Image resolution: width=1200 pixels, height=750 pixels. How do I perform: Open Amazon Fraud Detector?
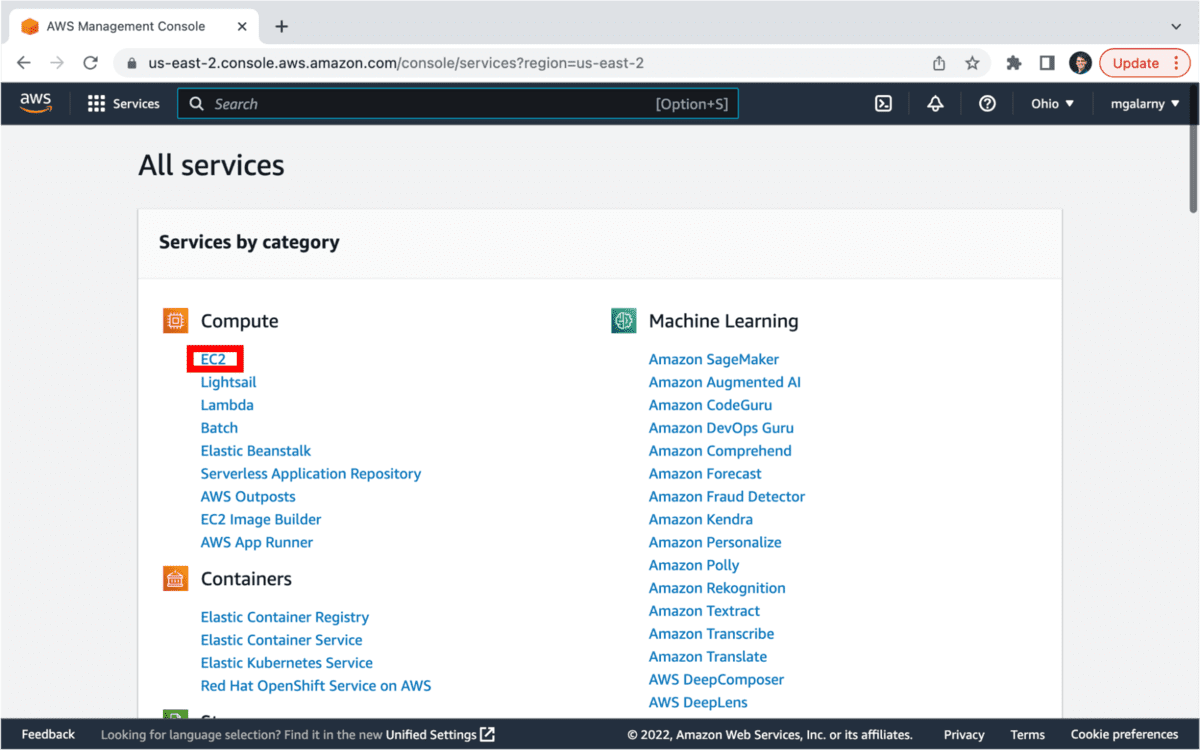click(x=727, y=497)
